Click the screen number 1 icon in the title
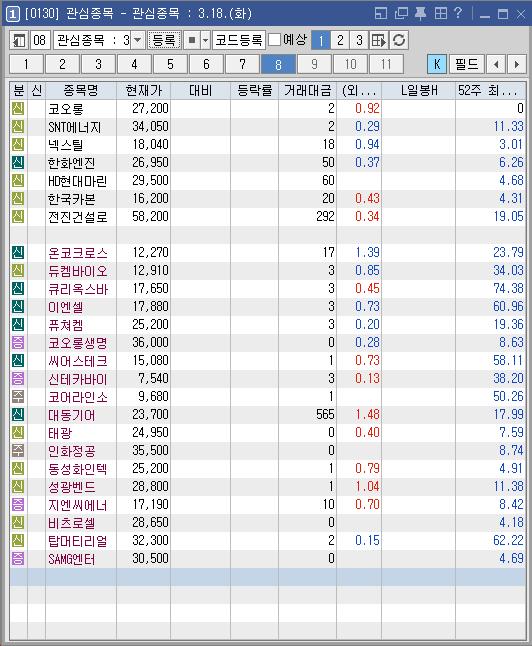Viewport: 532px width, 646px height. coord(13,14)
